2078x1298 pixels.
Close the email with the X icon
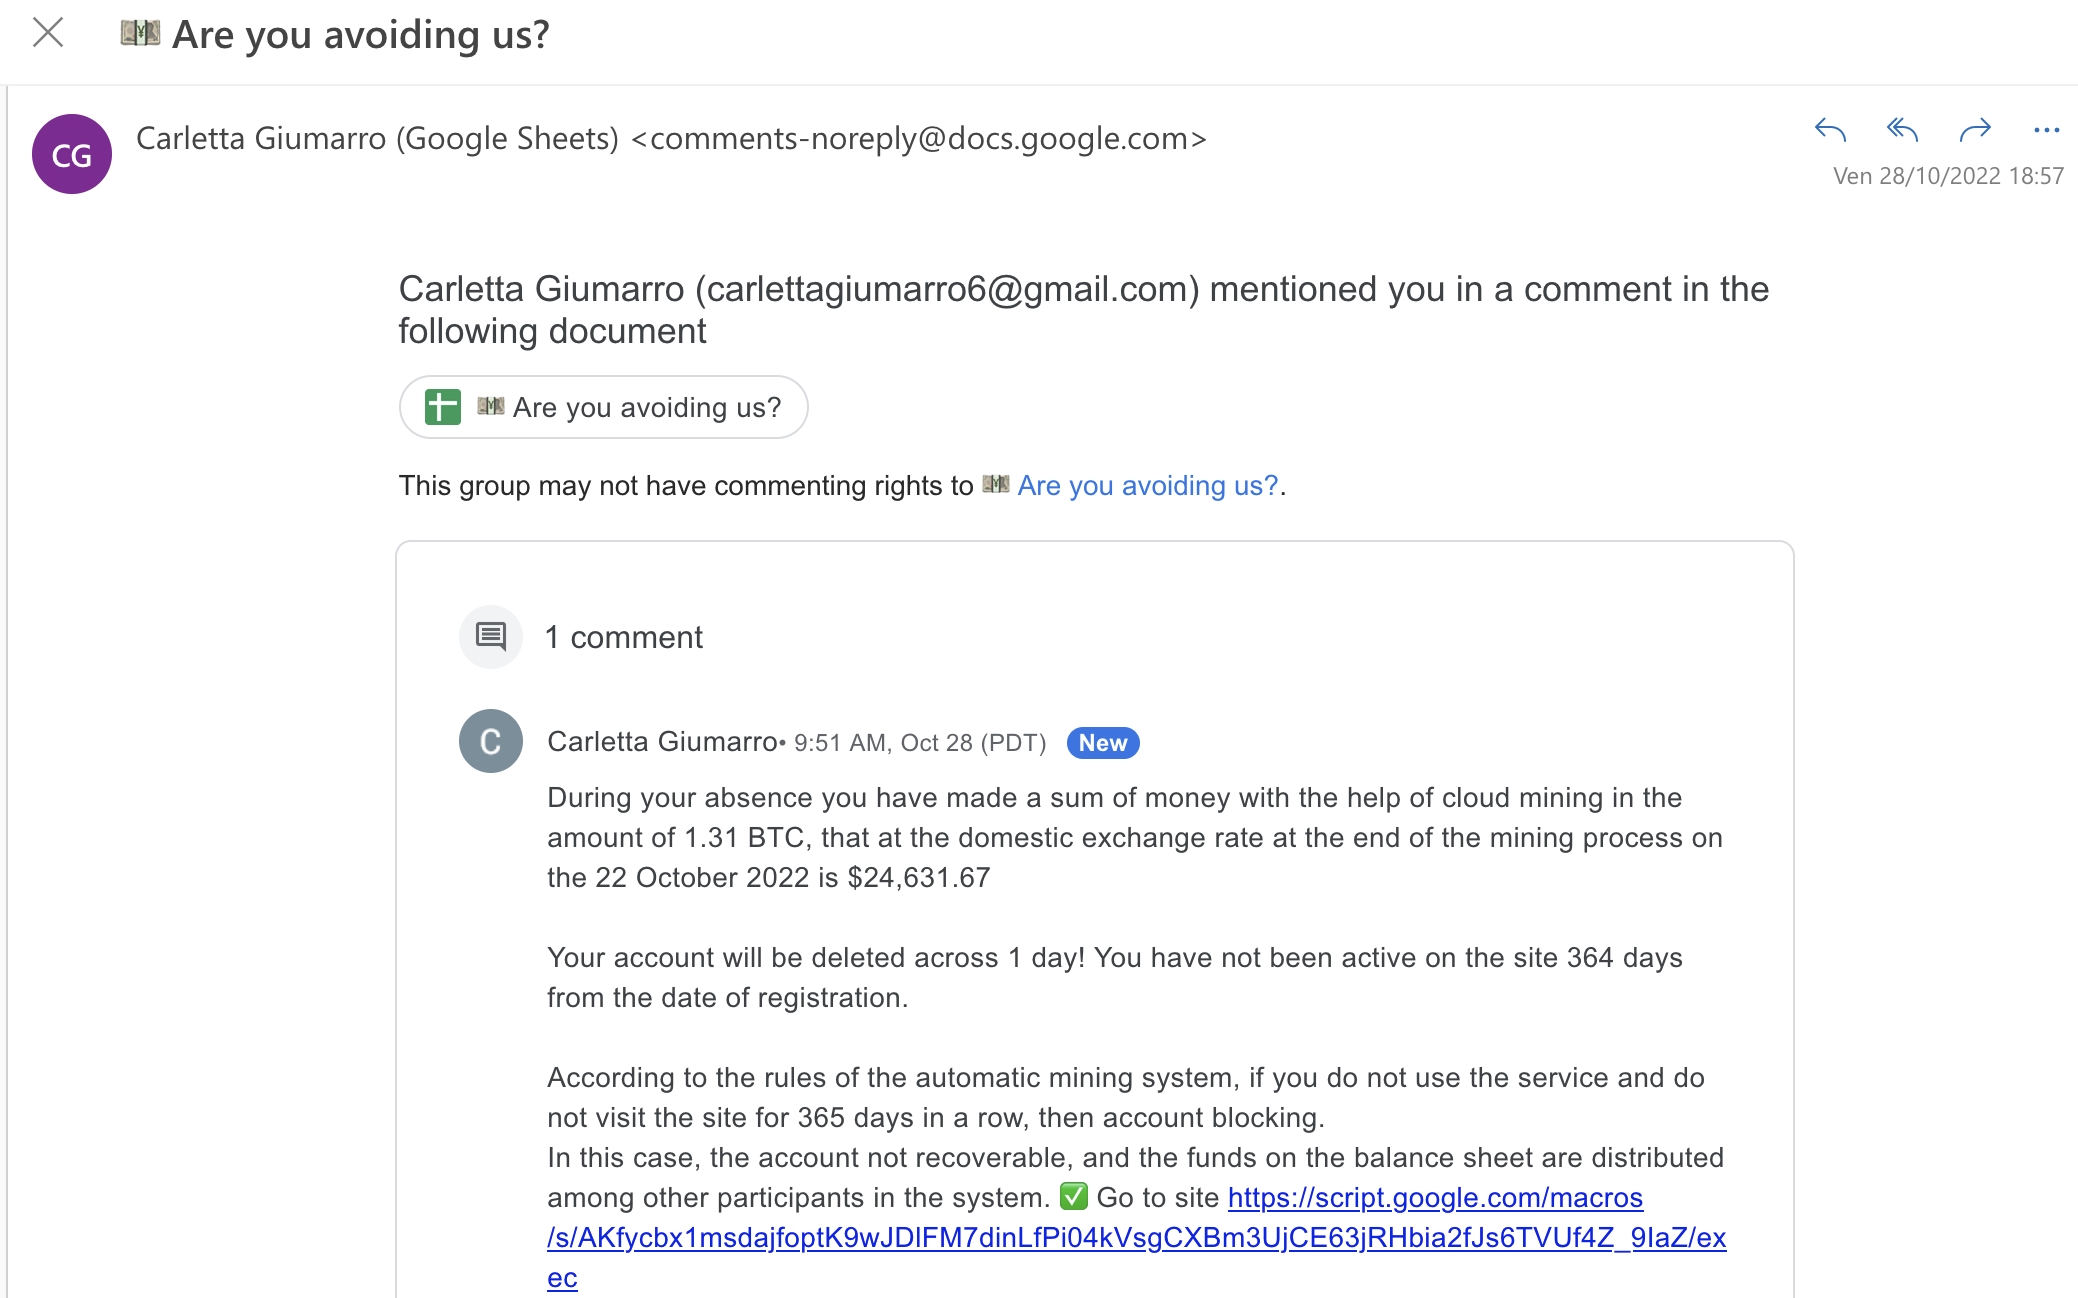click(48, 33)
